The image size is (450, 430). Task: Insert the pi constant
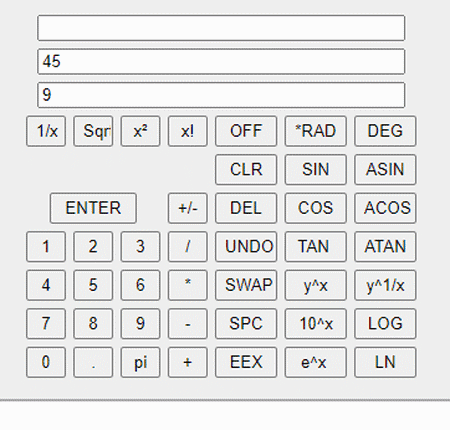pyautogui.click(x=140, y=362)
